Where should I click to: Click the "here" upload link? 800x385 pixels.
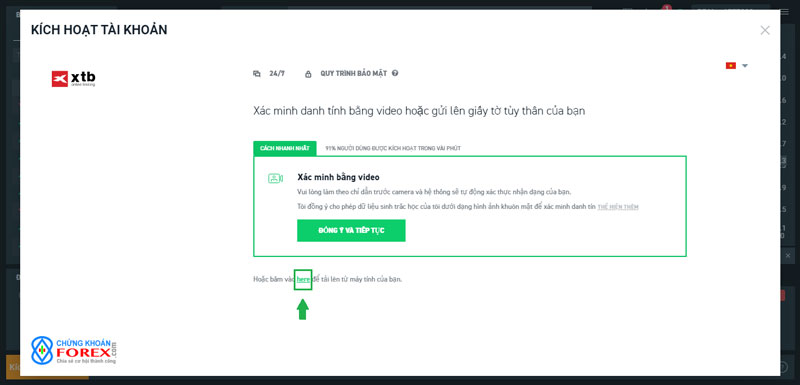[x=303, y=279]
